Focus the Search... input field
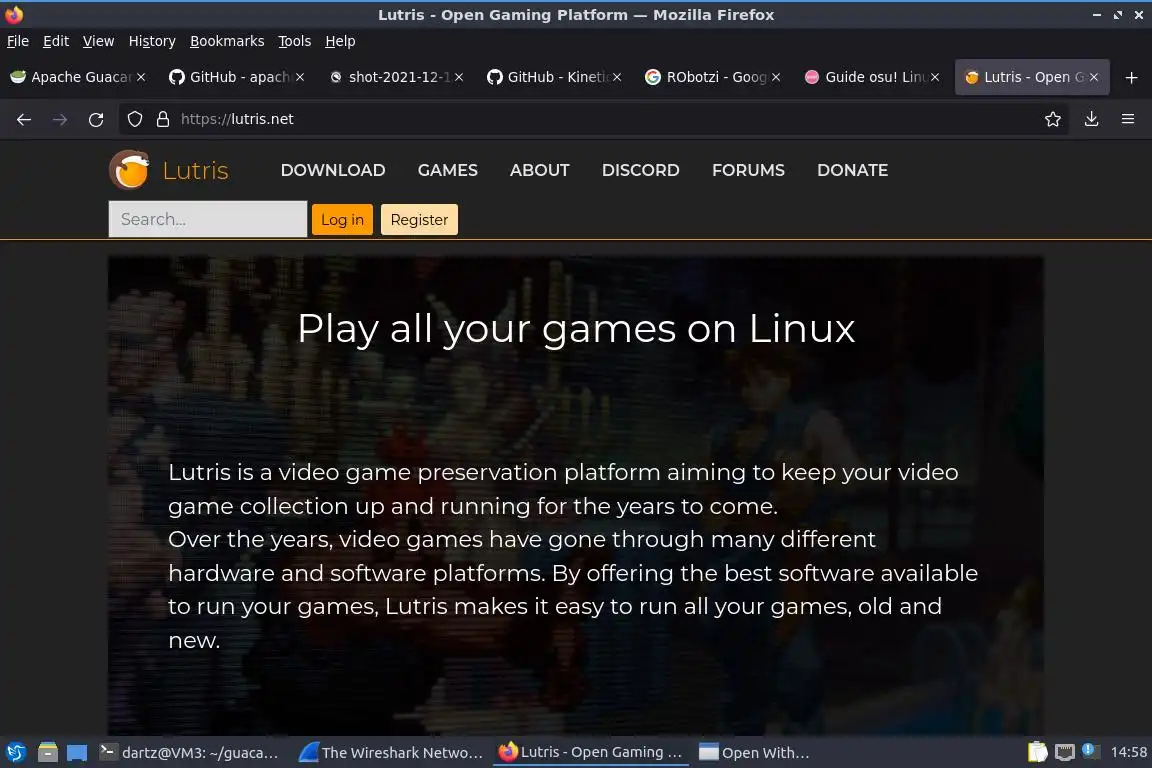 click(208, 219)
